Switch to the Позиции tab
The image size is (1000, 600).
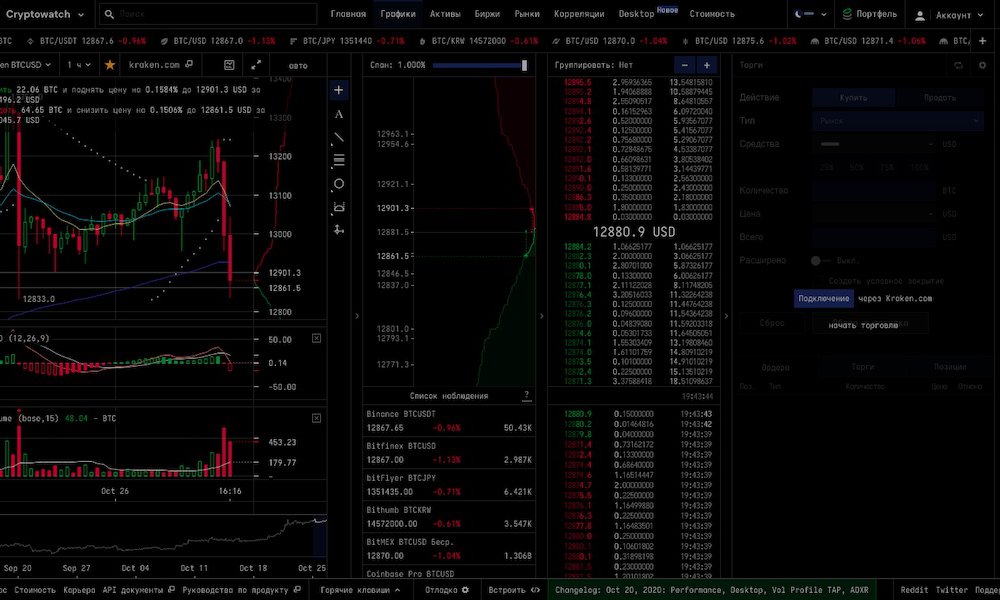tap(950, 367)
